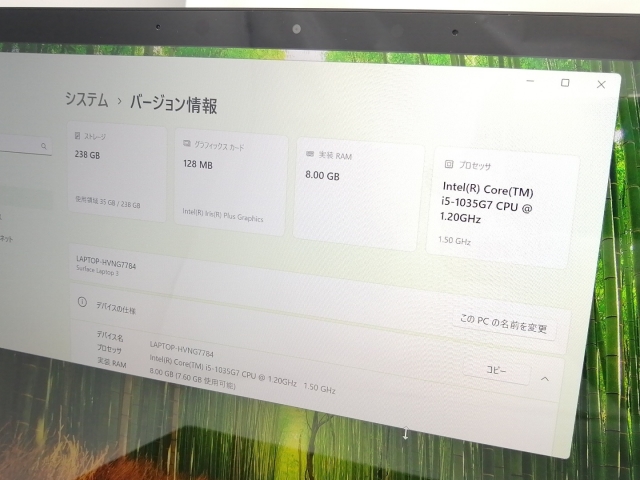
Task: Collapse the device specifications section chevron
Action: (544, 379)
